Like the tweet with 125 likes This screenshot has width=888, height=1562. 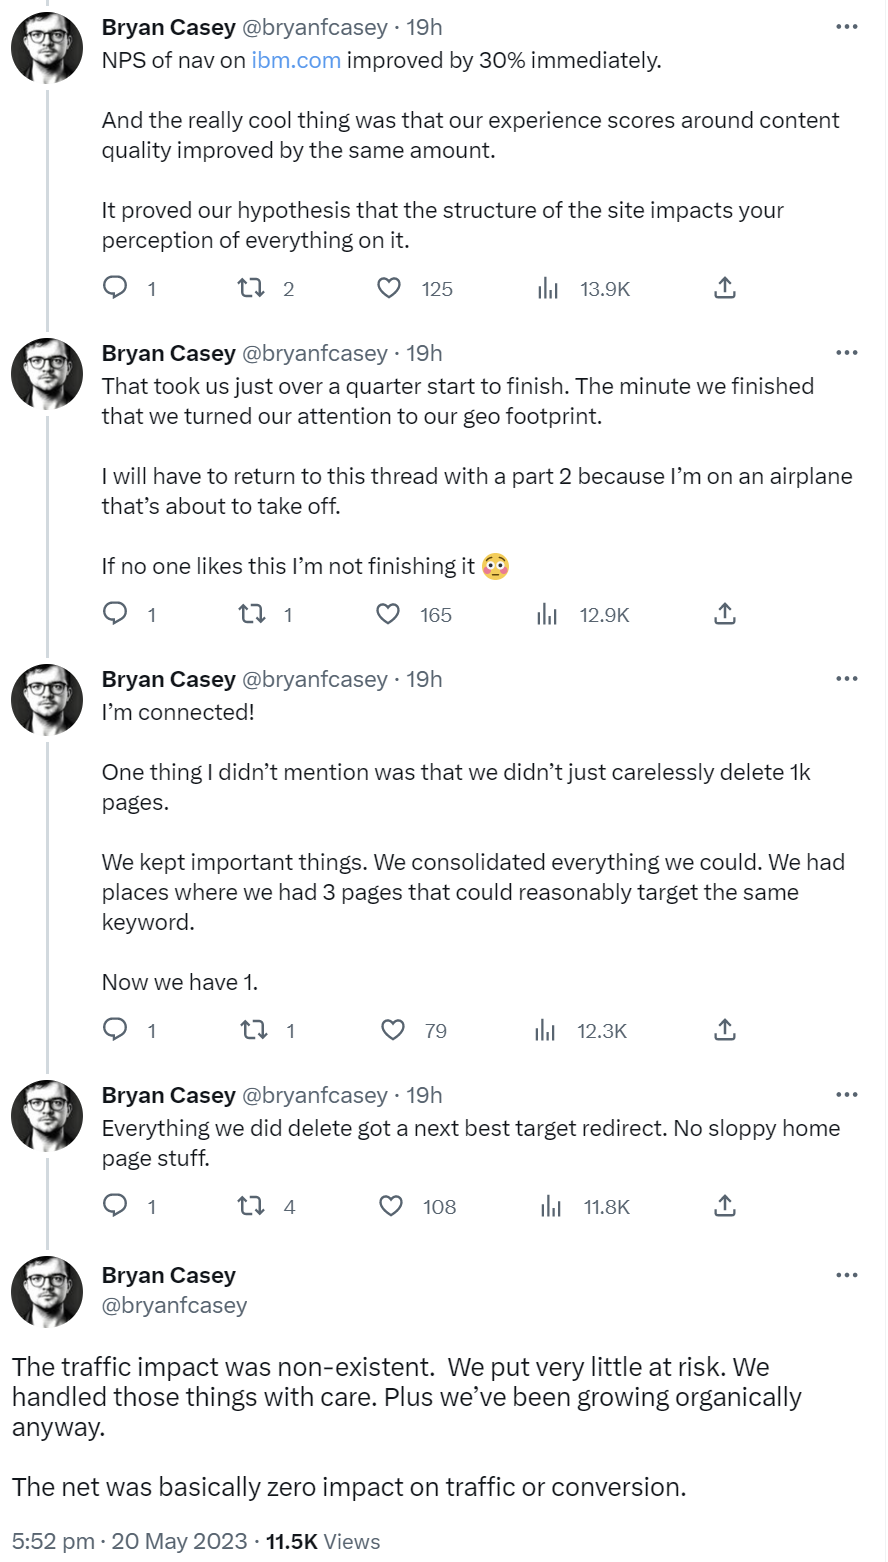point(389,289)
